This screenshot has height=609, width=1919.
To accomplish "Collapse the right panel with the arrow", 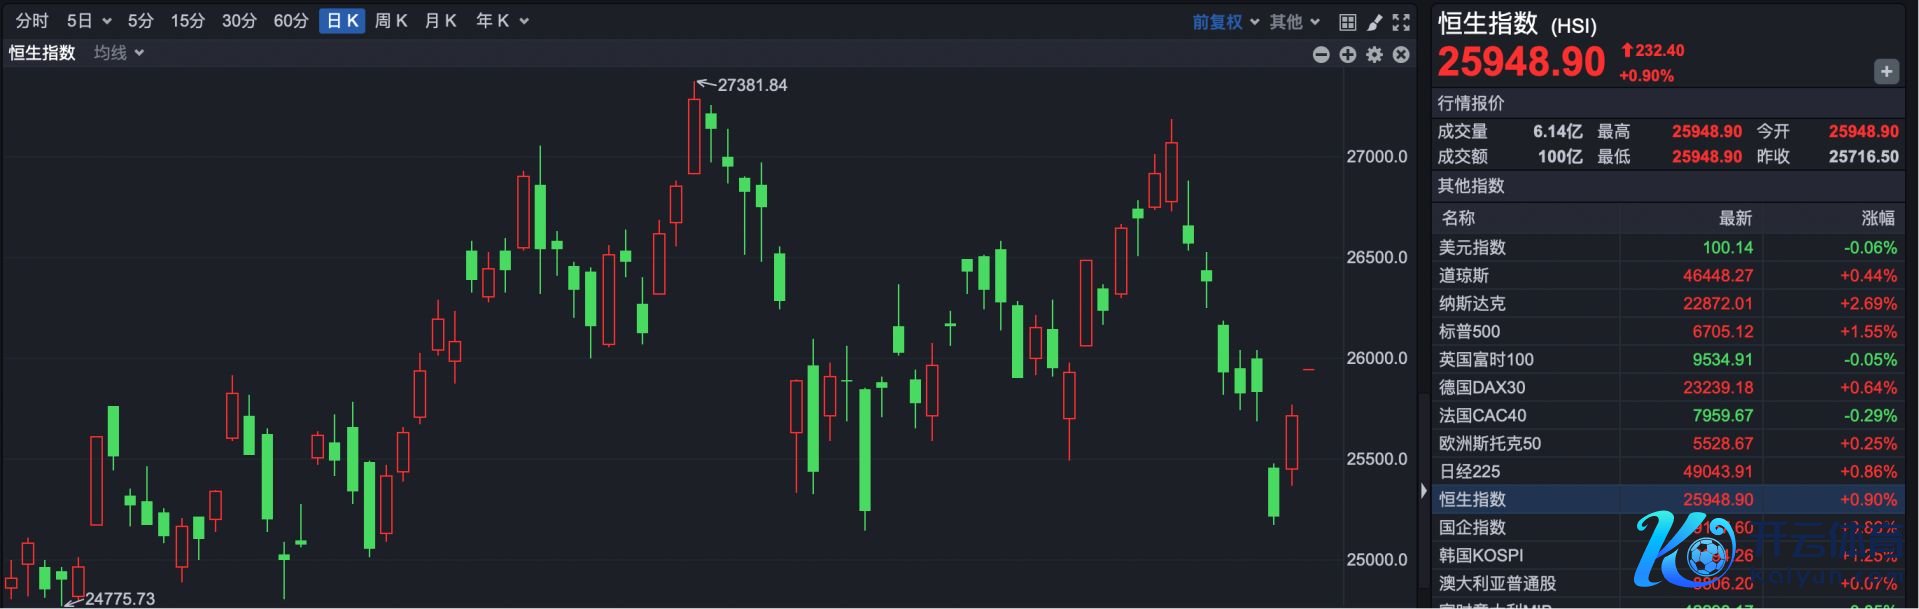I will (x=1424, y=491).
